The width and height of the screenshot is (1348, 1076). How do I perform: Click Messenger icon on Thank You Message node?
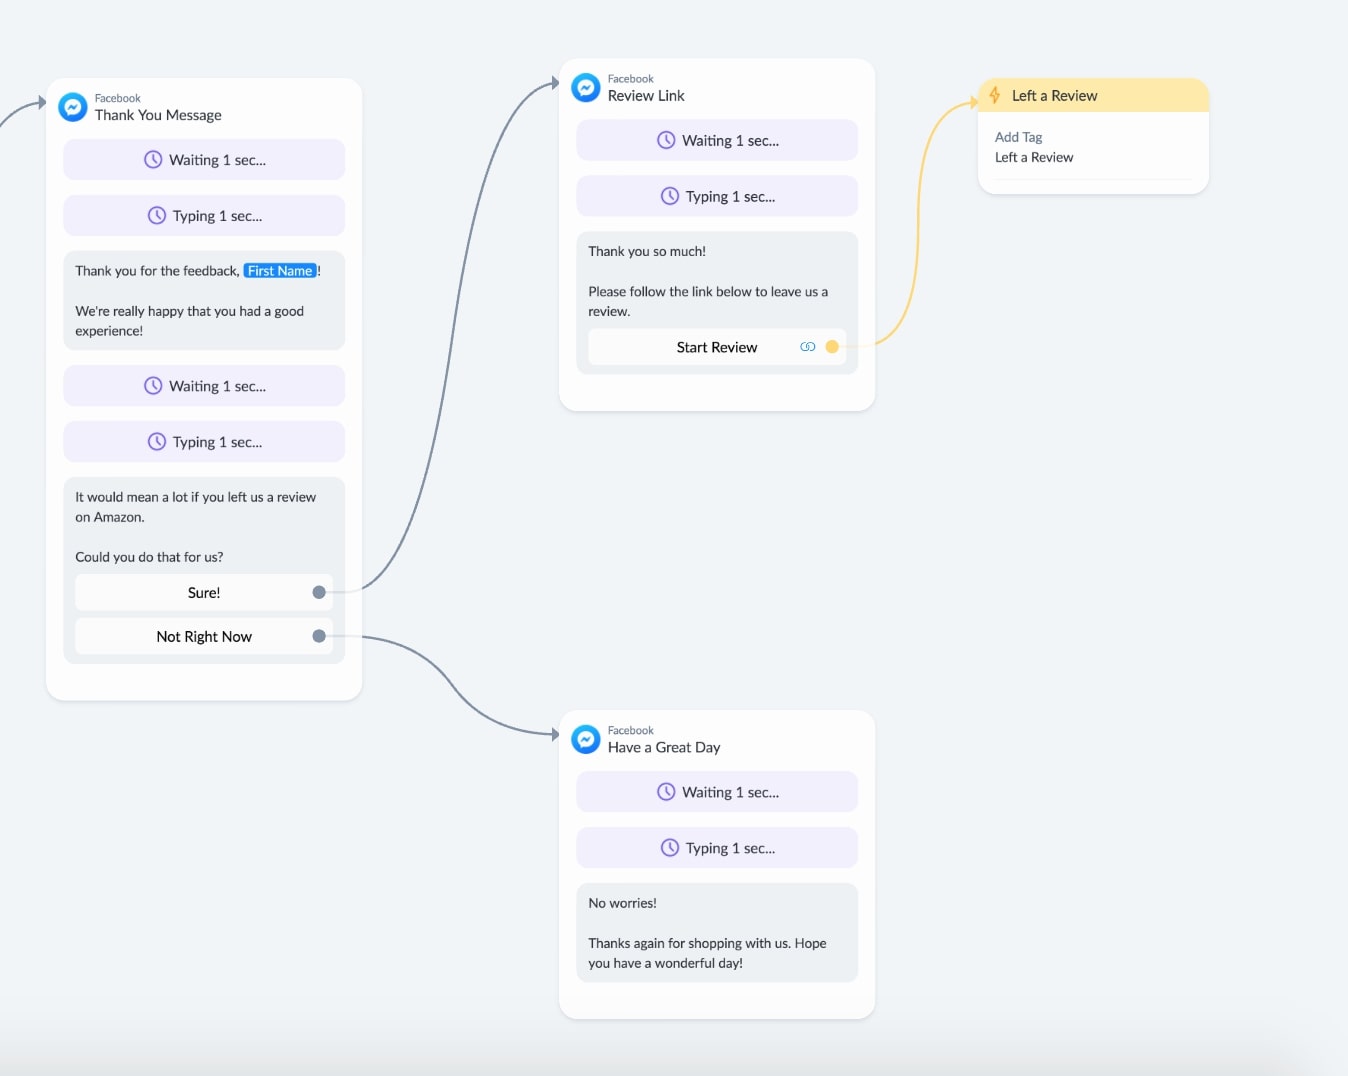point(73,107)
